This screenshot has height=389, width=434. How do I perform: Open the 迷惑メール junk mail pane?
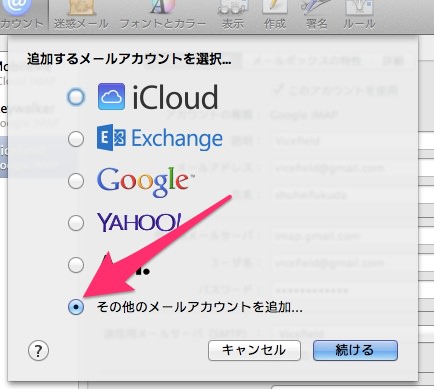point(81,15)
